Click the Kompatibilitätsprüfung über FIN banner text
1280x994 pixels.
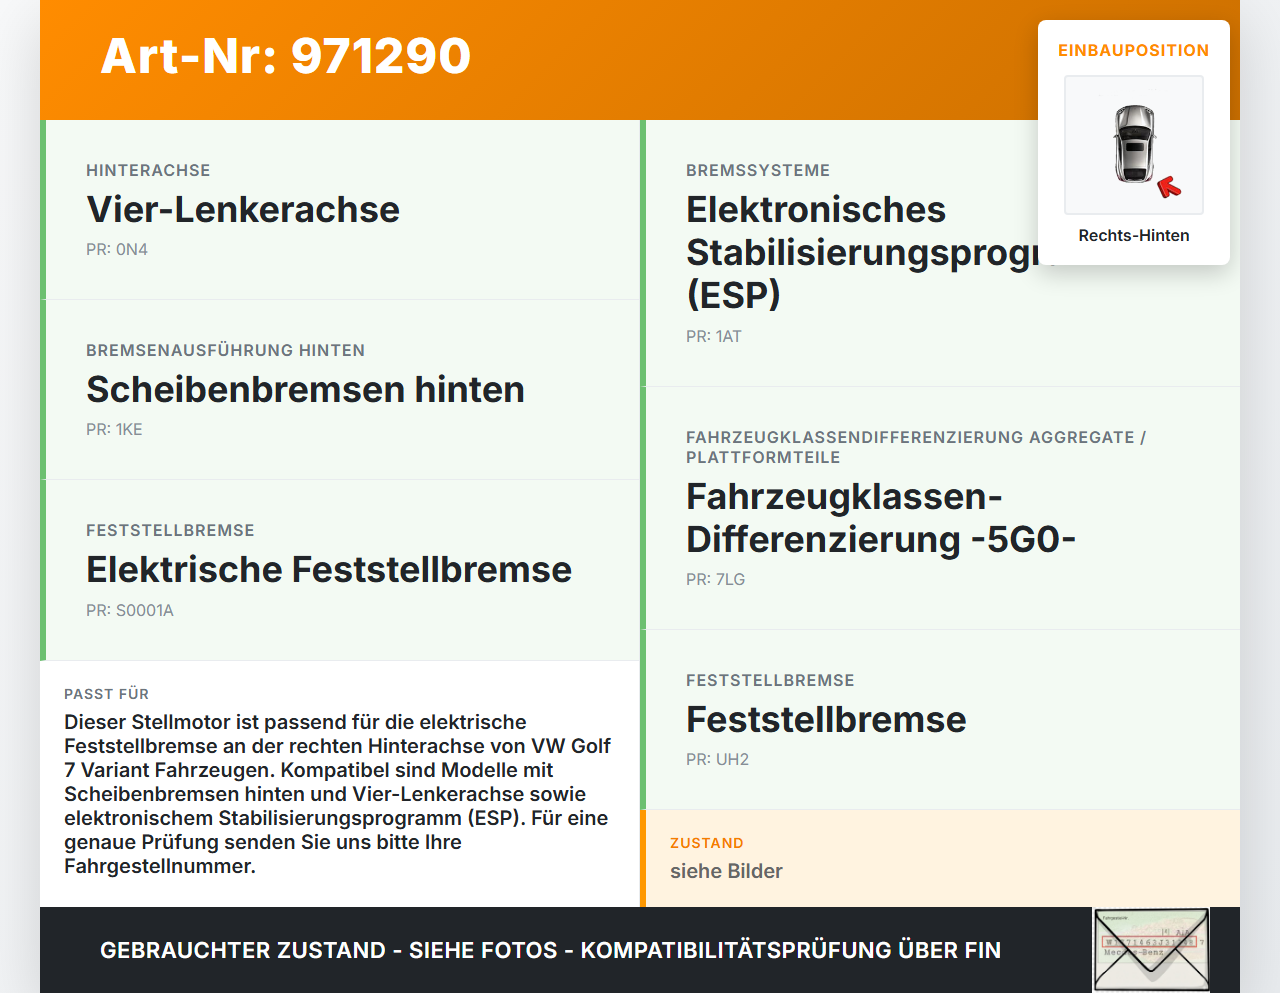(x=549, y=950)
